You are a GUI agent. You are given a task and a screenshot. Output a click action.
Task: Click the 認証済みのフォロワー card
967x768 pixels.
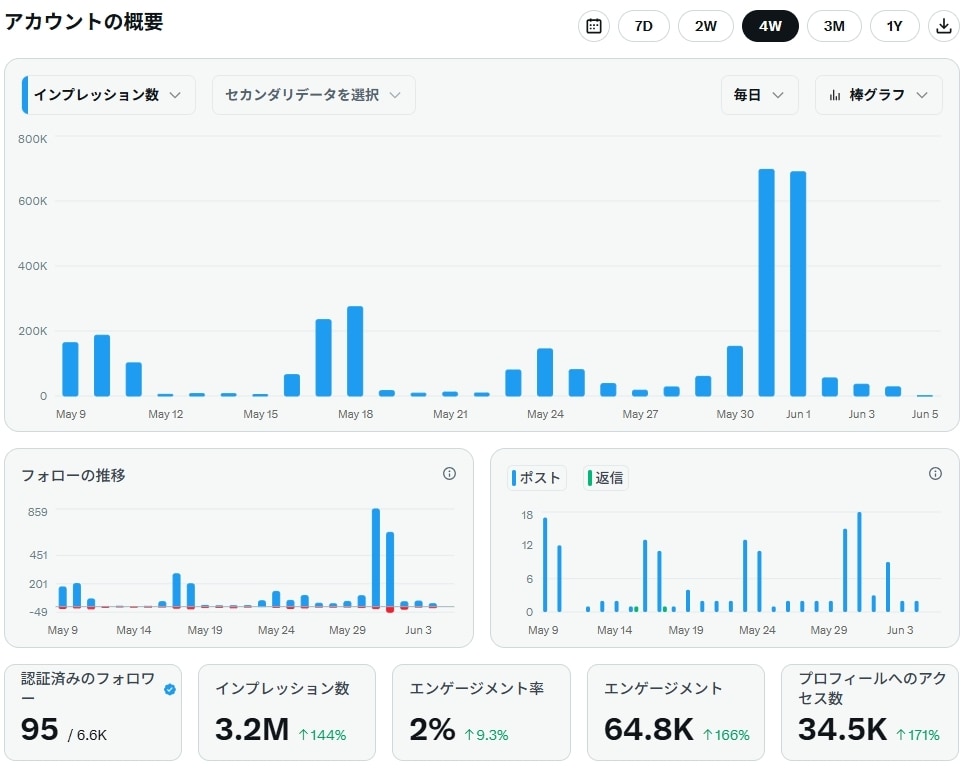coord(93,712)
